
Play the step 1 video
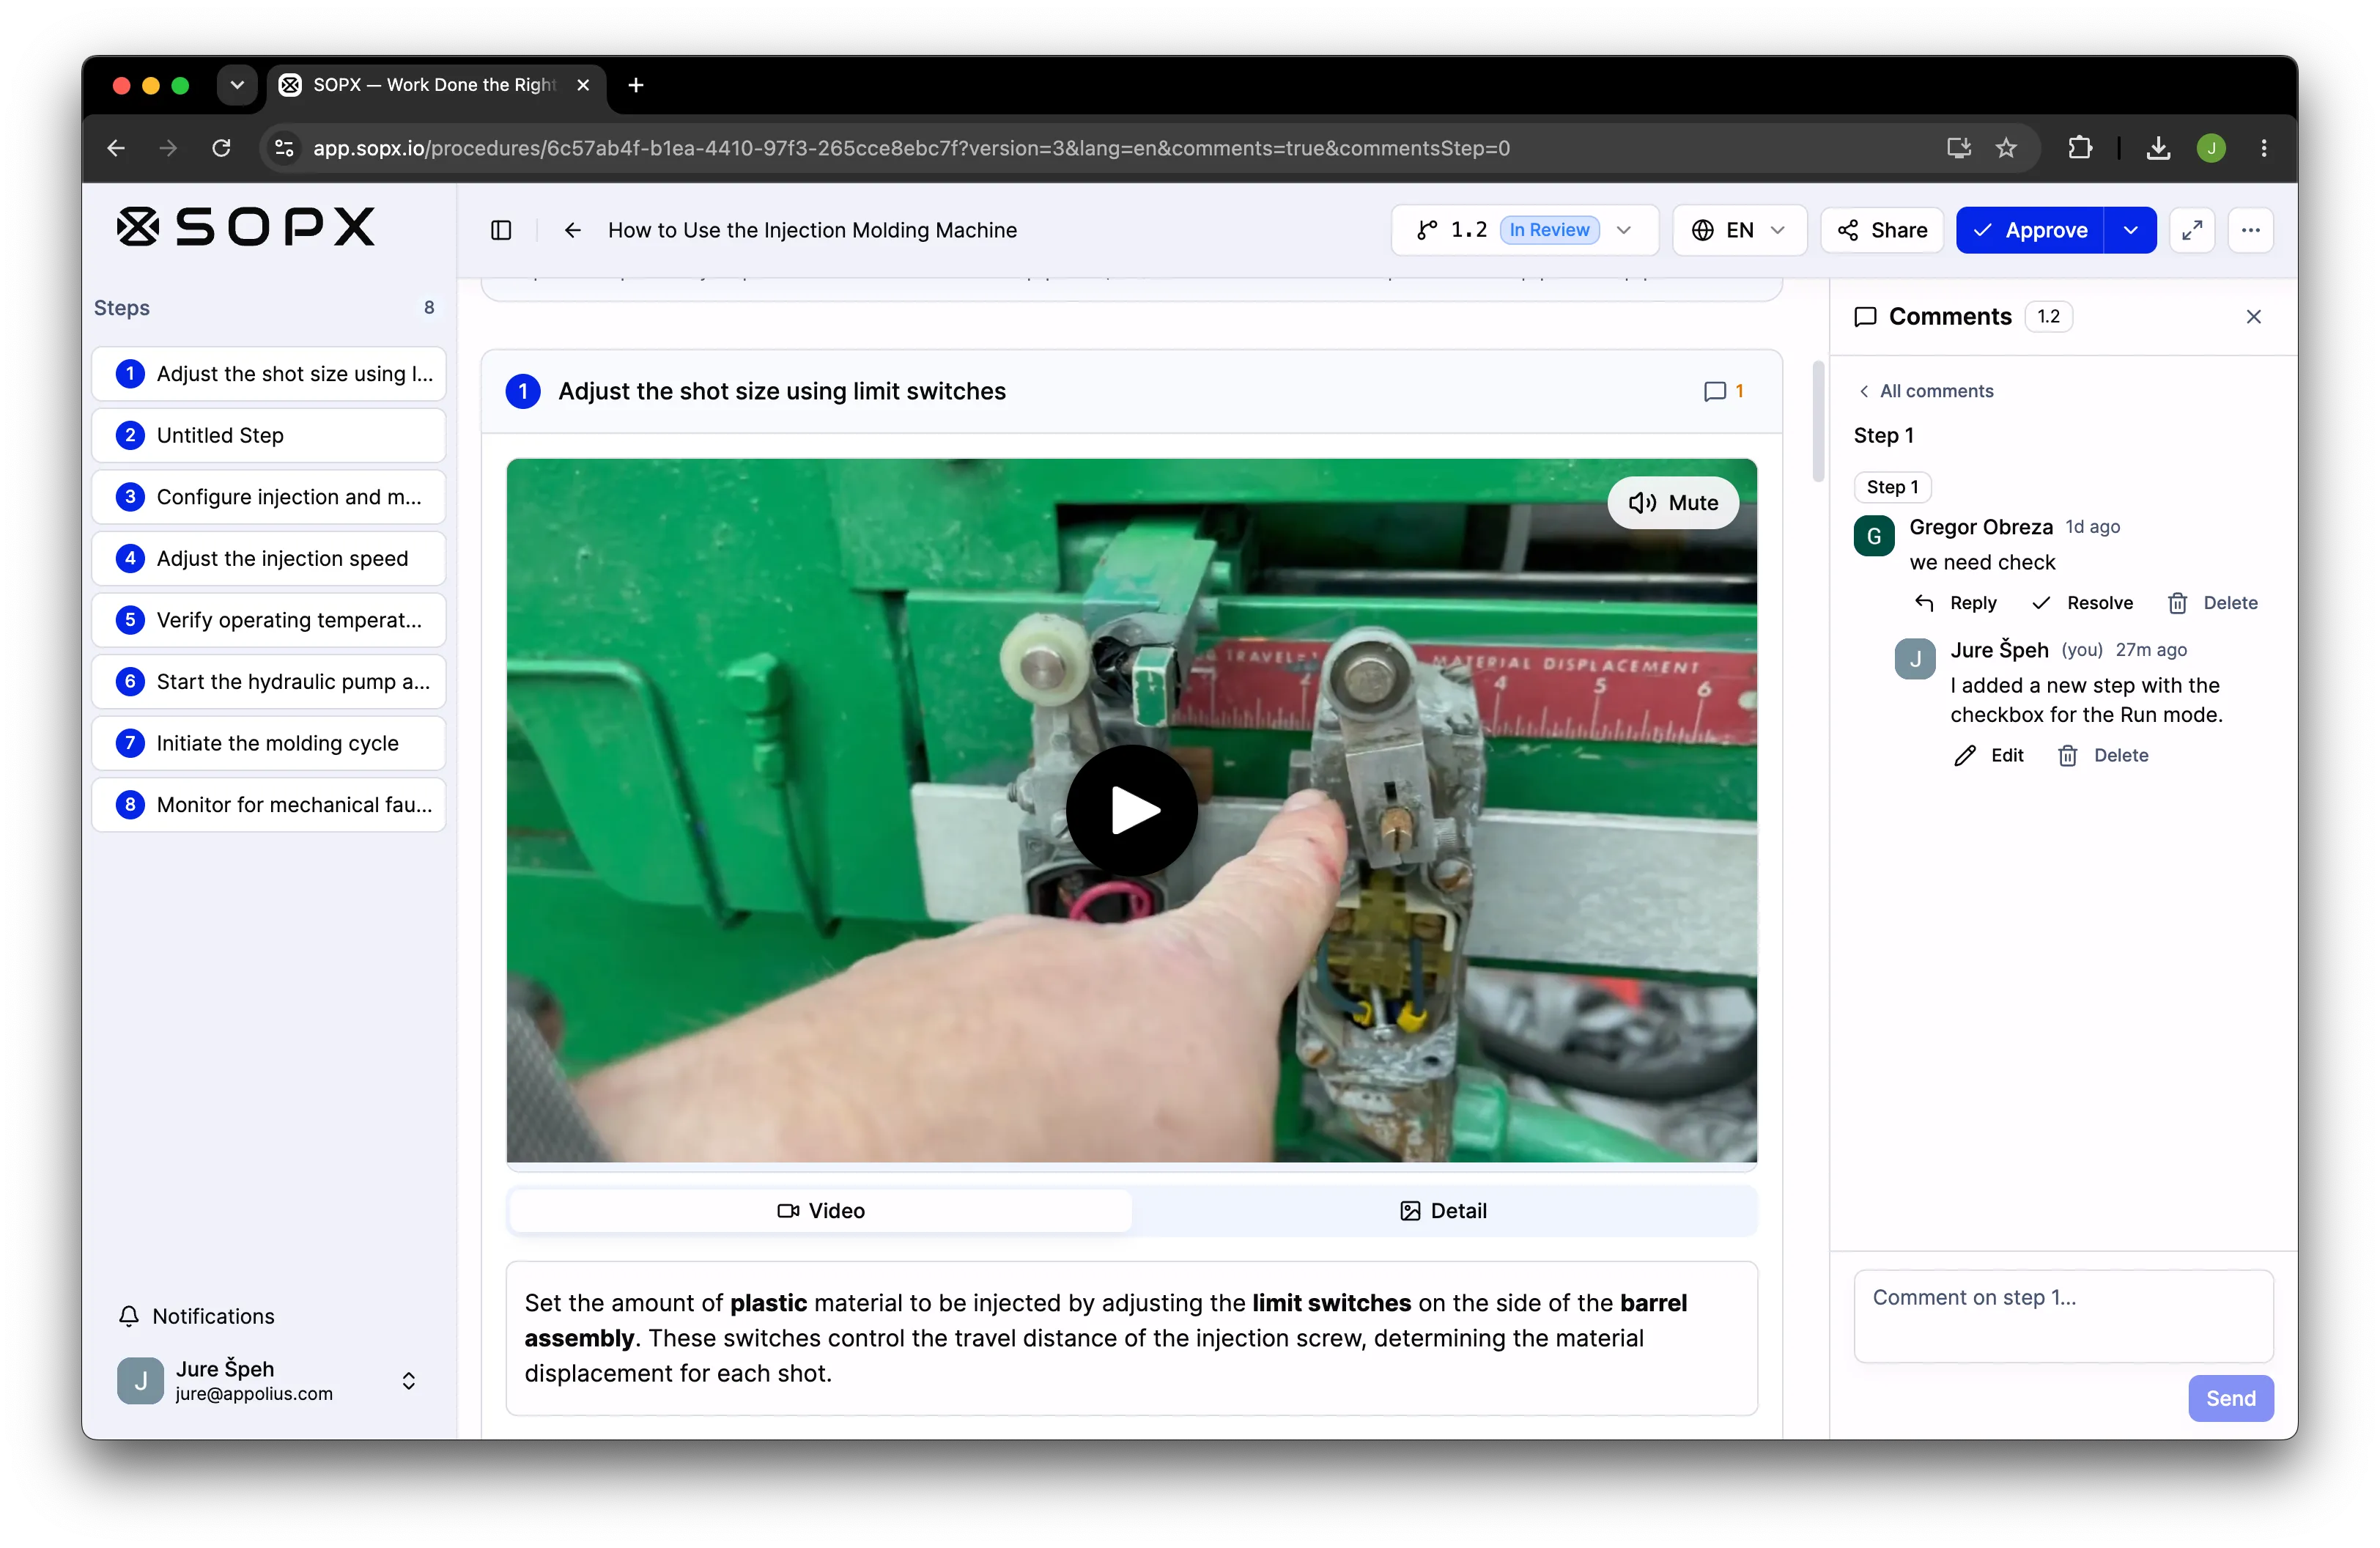pos(1132,810)
